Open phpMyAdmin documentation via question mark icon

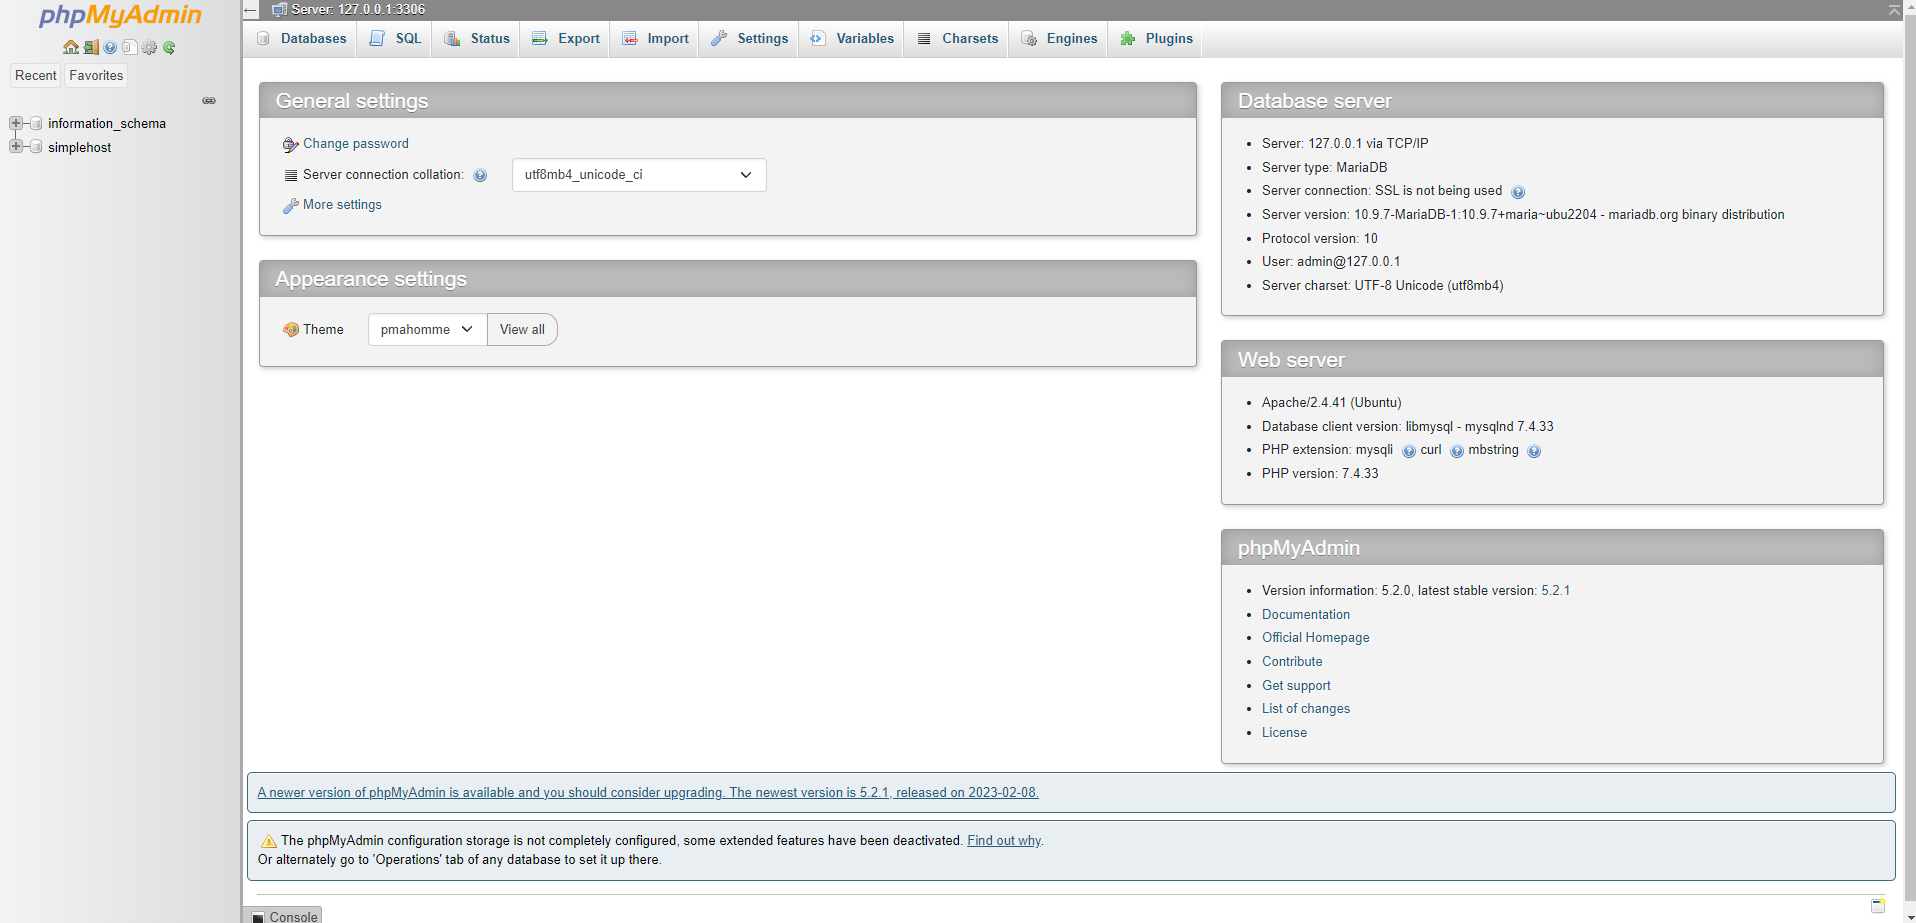[x=110, y=47]
